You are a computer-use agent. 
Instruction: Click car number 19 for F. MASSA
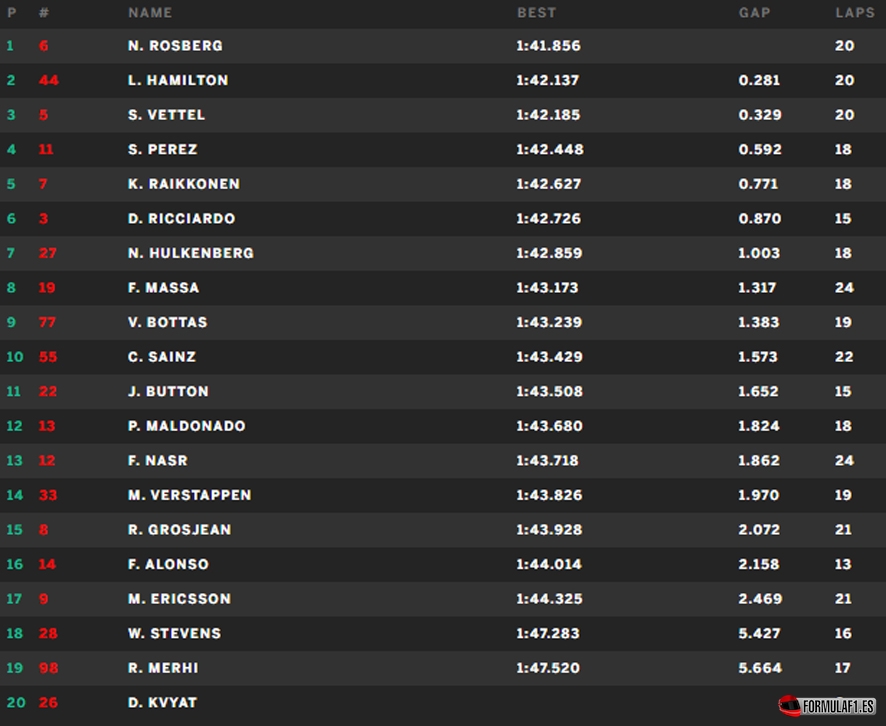47,288
